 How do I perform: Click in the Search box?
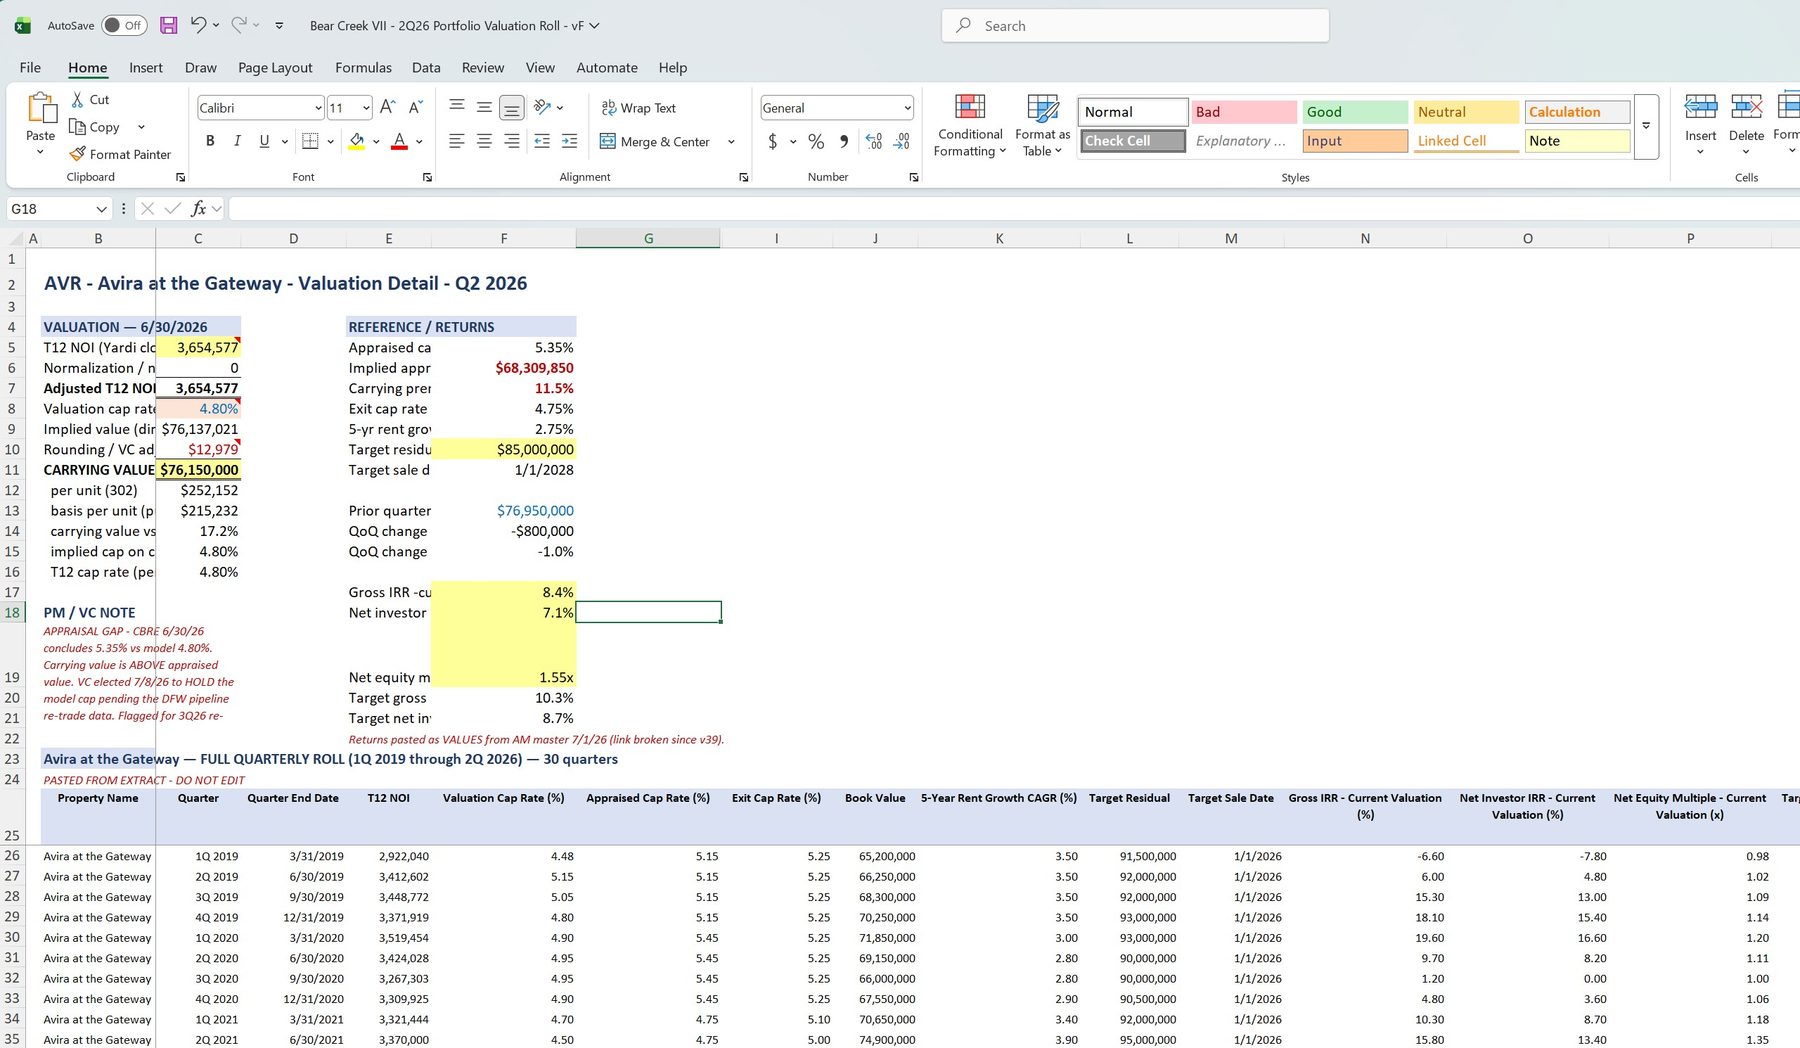(x=1135, y=25)
